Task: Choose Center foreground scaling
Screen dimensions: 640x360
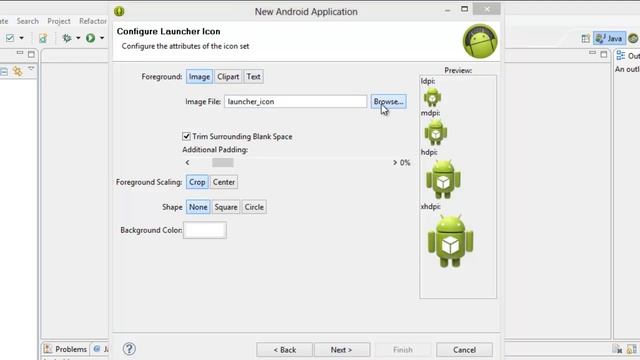Action: coord(224,182)
